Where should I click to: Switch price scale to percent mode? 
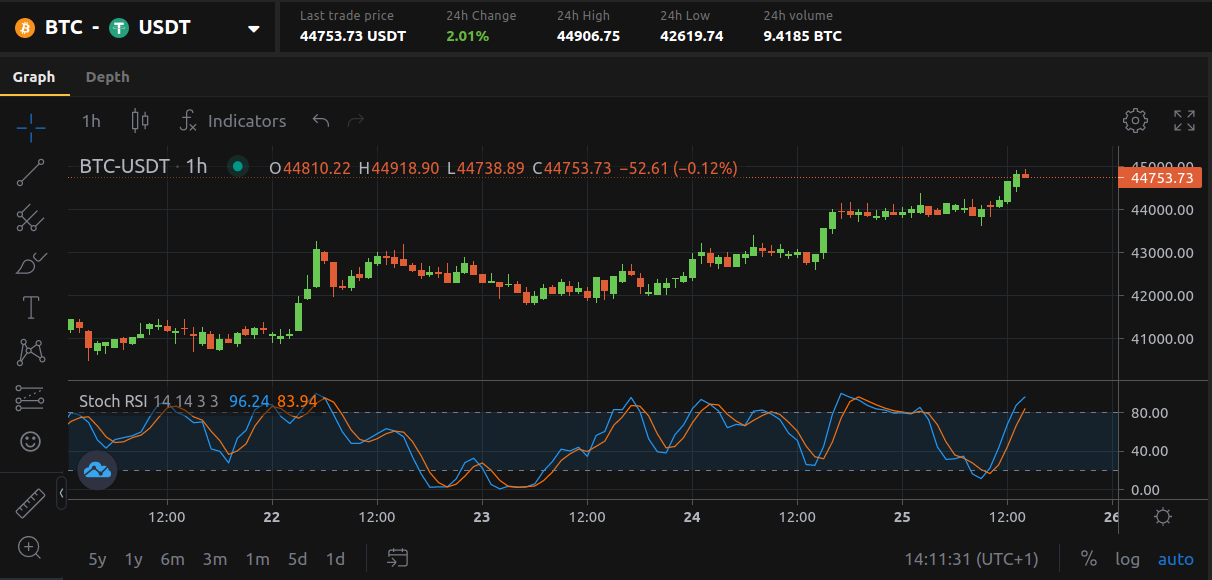point(1090,559)
